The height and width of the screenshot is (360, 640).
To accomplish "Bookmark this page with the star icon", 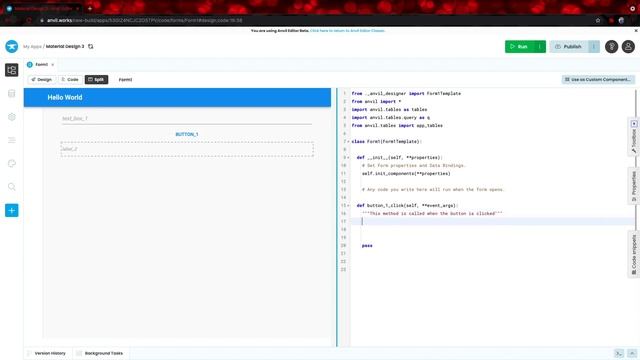I will 598,20.
